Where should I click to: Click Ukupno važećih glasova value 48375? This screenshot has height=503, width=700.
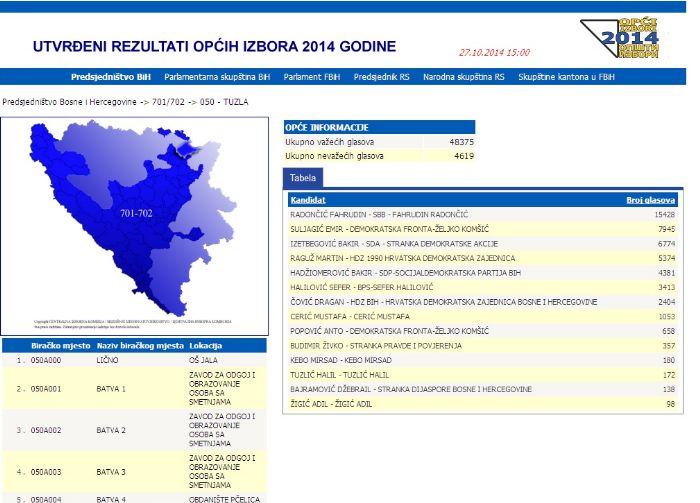[x=462, y=142]
